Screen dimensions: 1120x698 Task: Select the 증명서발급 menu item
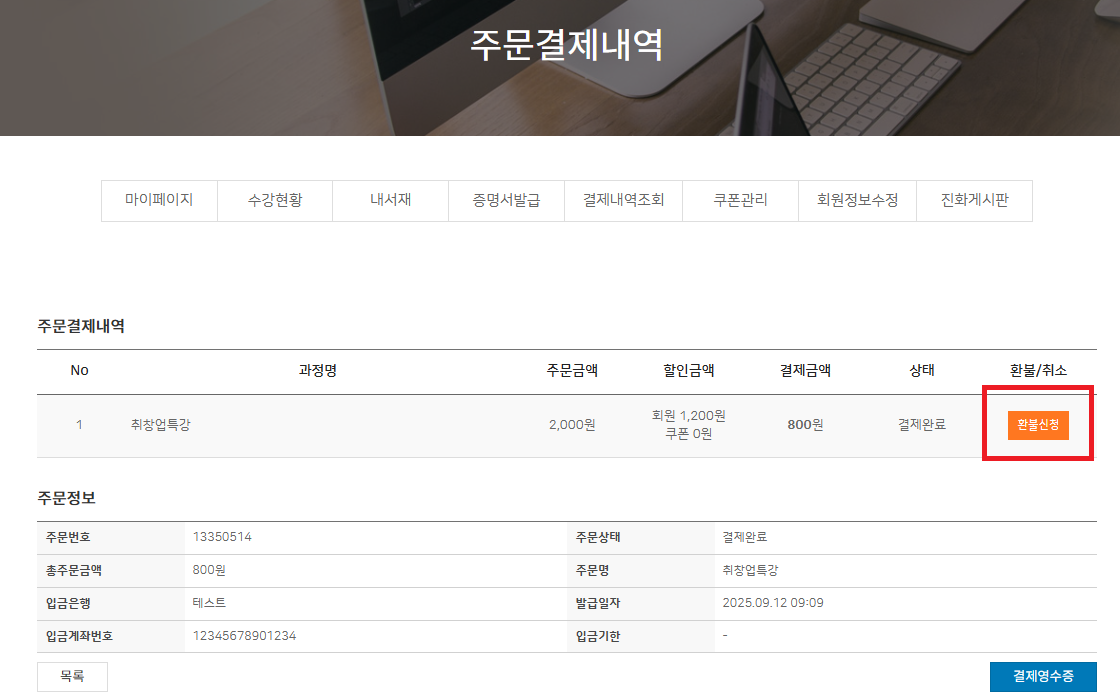pos(507,200)
